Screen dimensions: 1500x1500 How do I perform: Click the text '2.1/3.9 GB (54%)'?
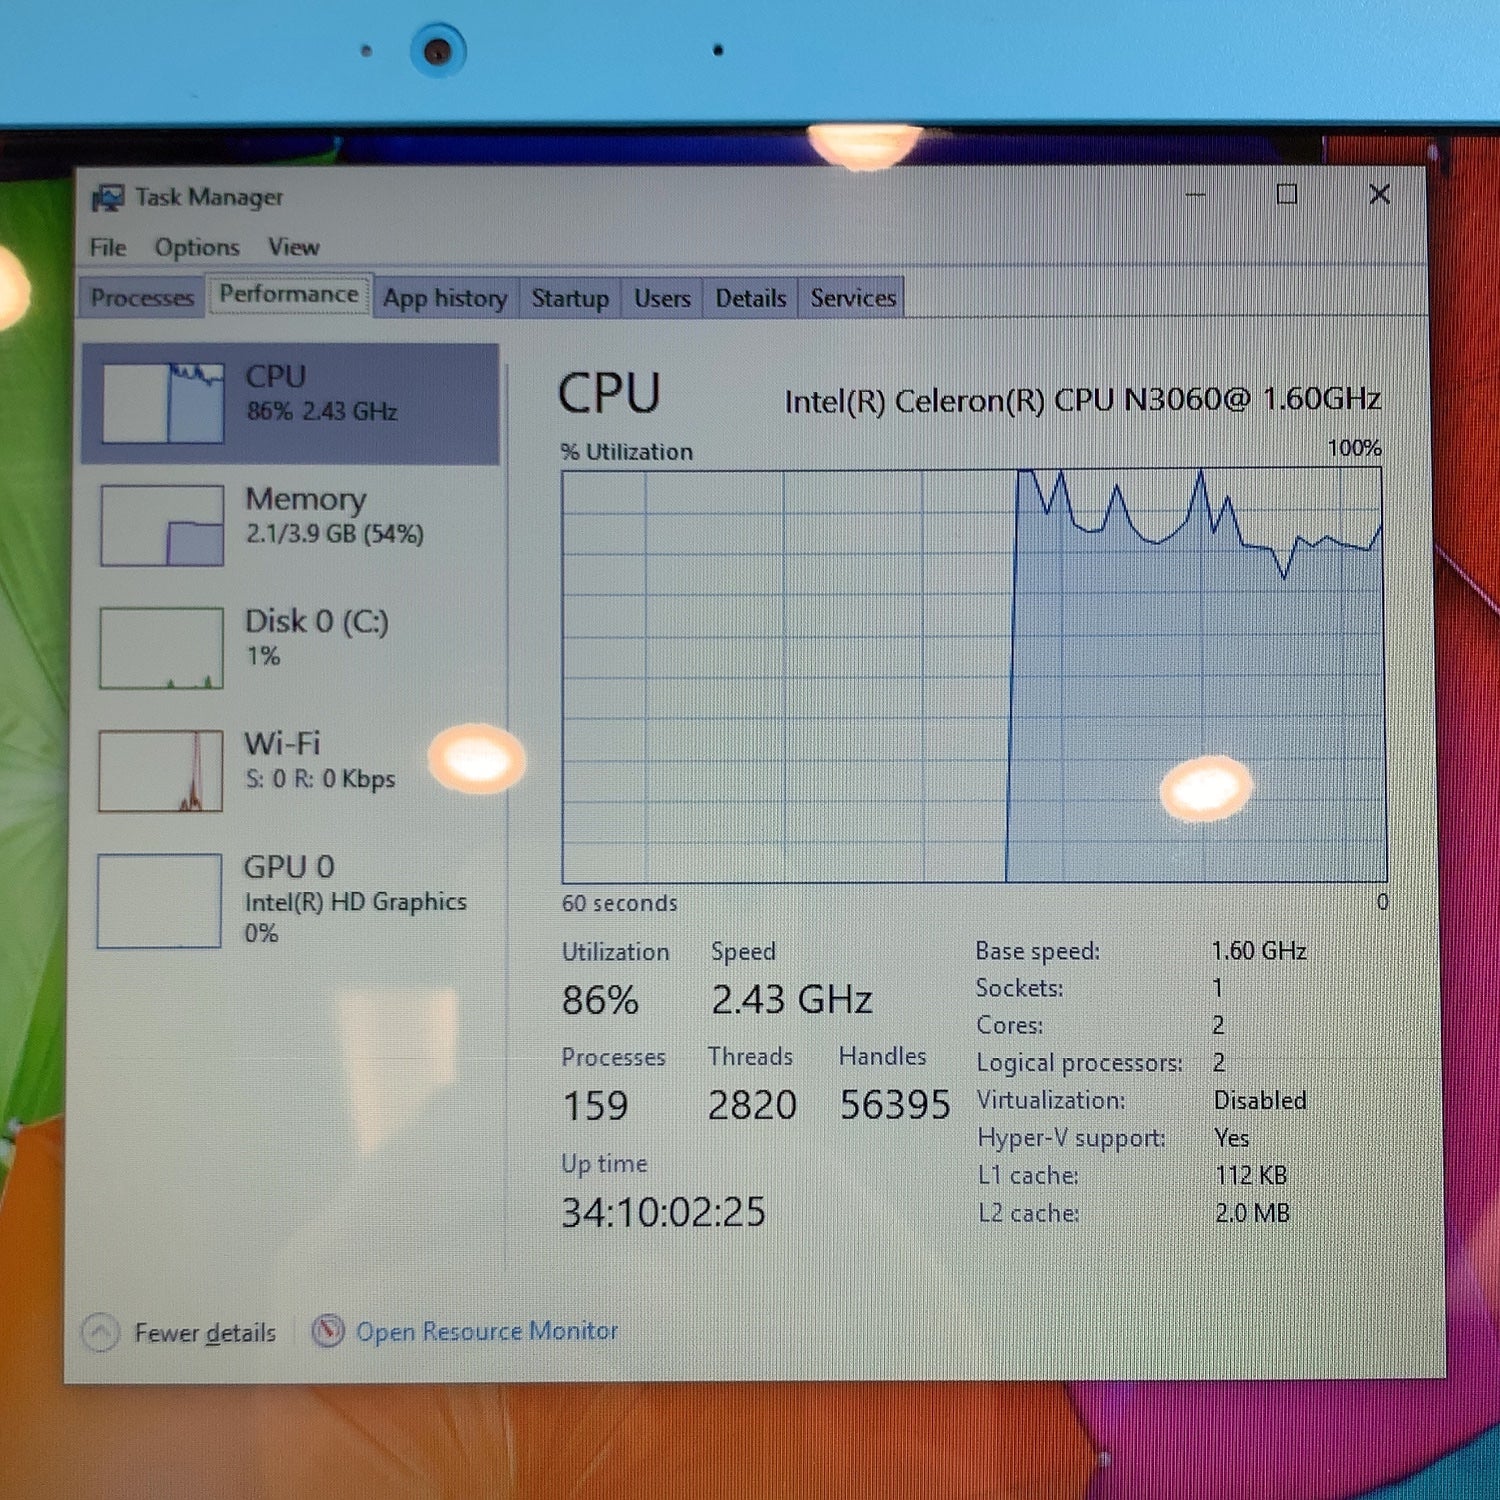pyautogui.click(x=335, y=534)
